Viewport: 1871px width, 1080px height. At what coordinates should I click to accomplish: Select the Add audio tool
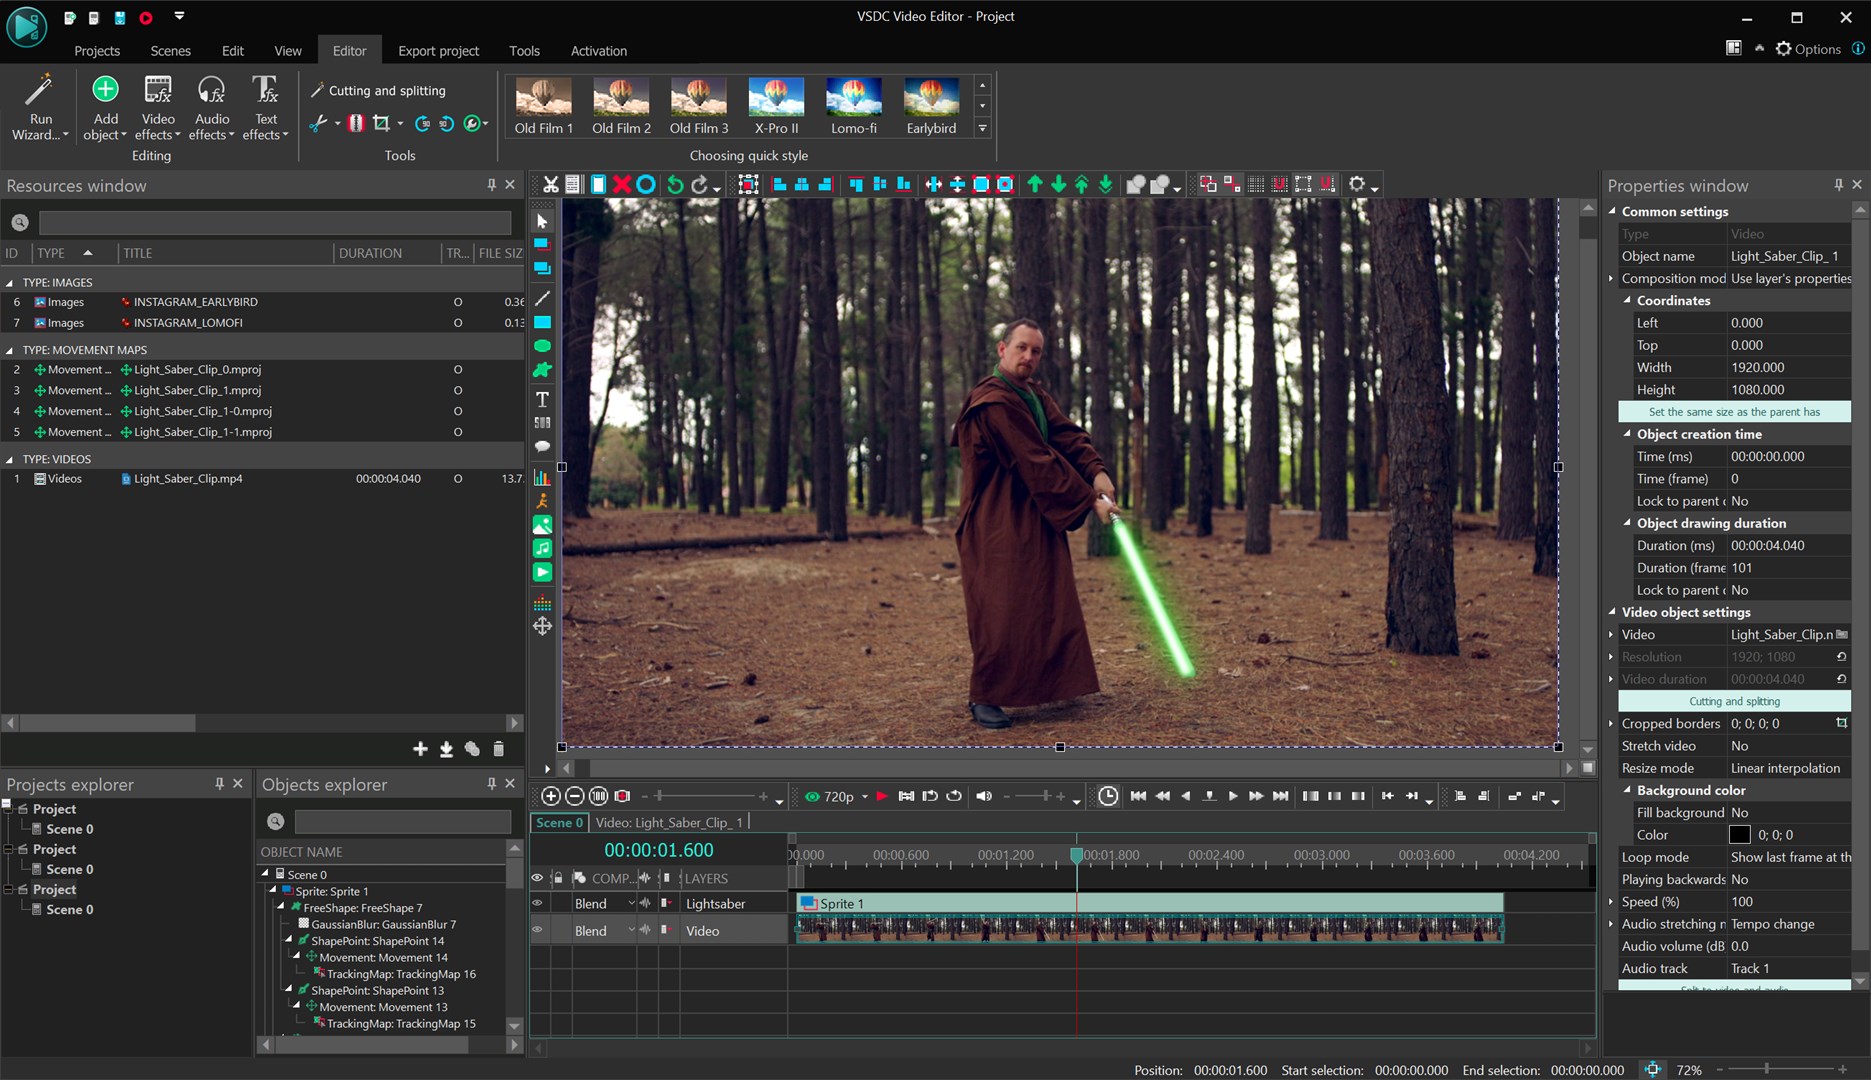(x=542, y=548)
